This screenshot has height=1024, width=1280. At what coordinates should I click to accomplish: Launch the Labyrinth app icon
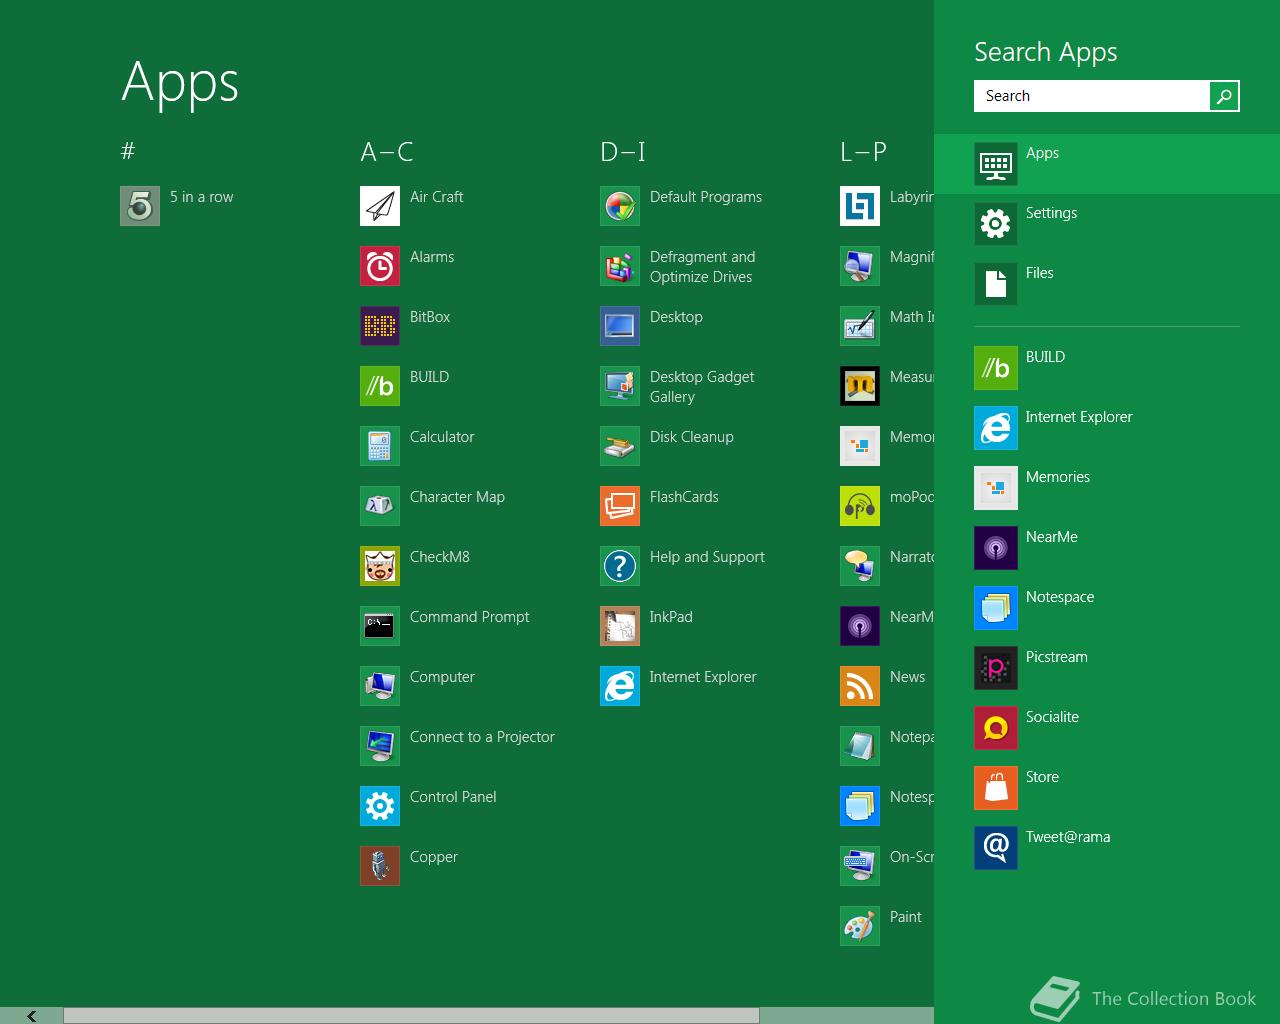click(860, 206)
